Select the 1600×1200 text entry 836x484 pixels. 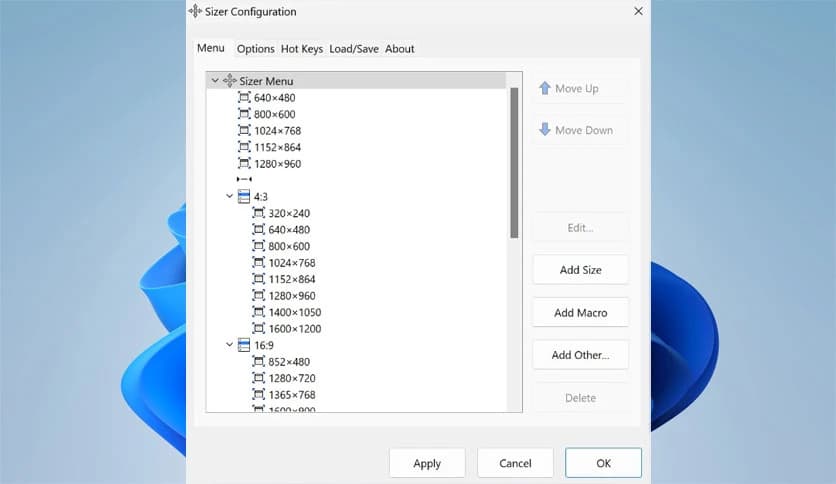295,329
